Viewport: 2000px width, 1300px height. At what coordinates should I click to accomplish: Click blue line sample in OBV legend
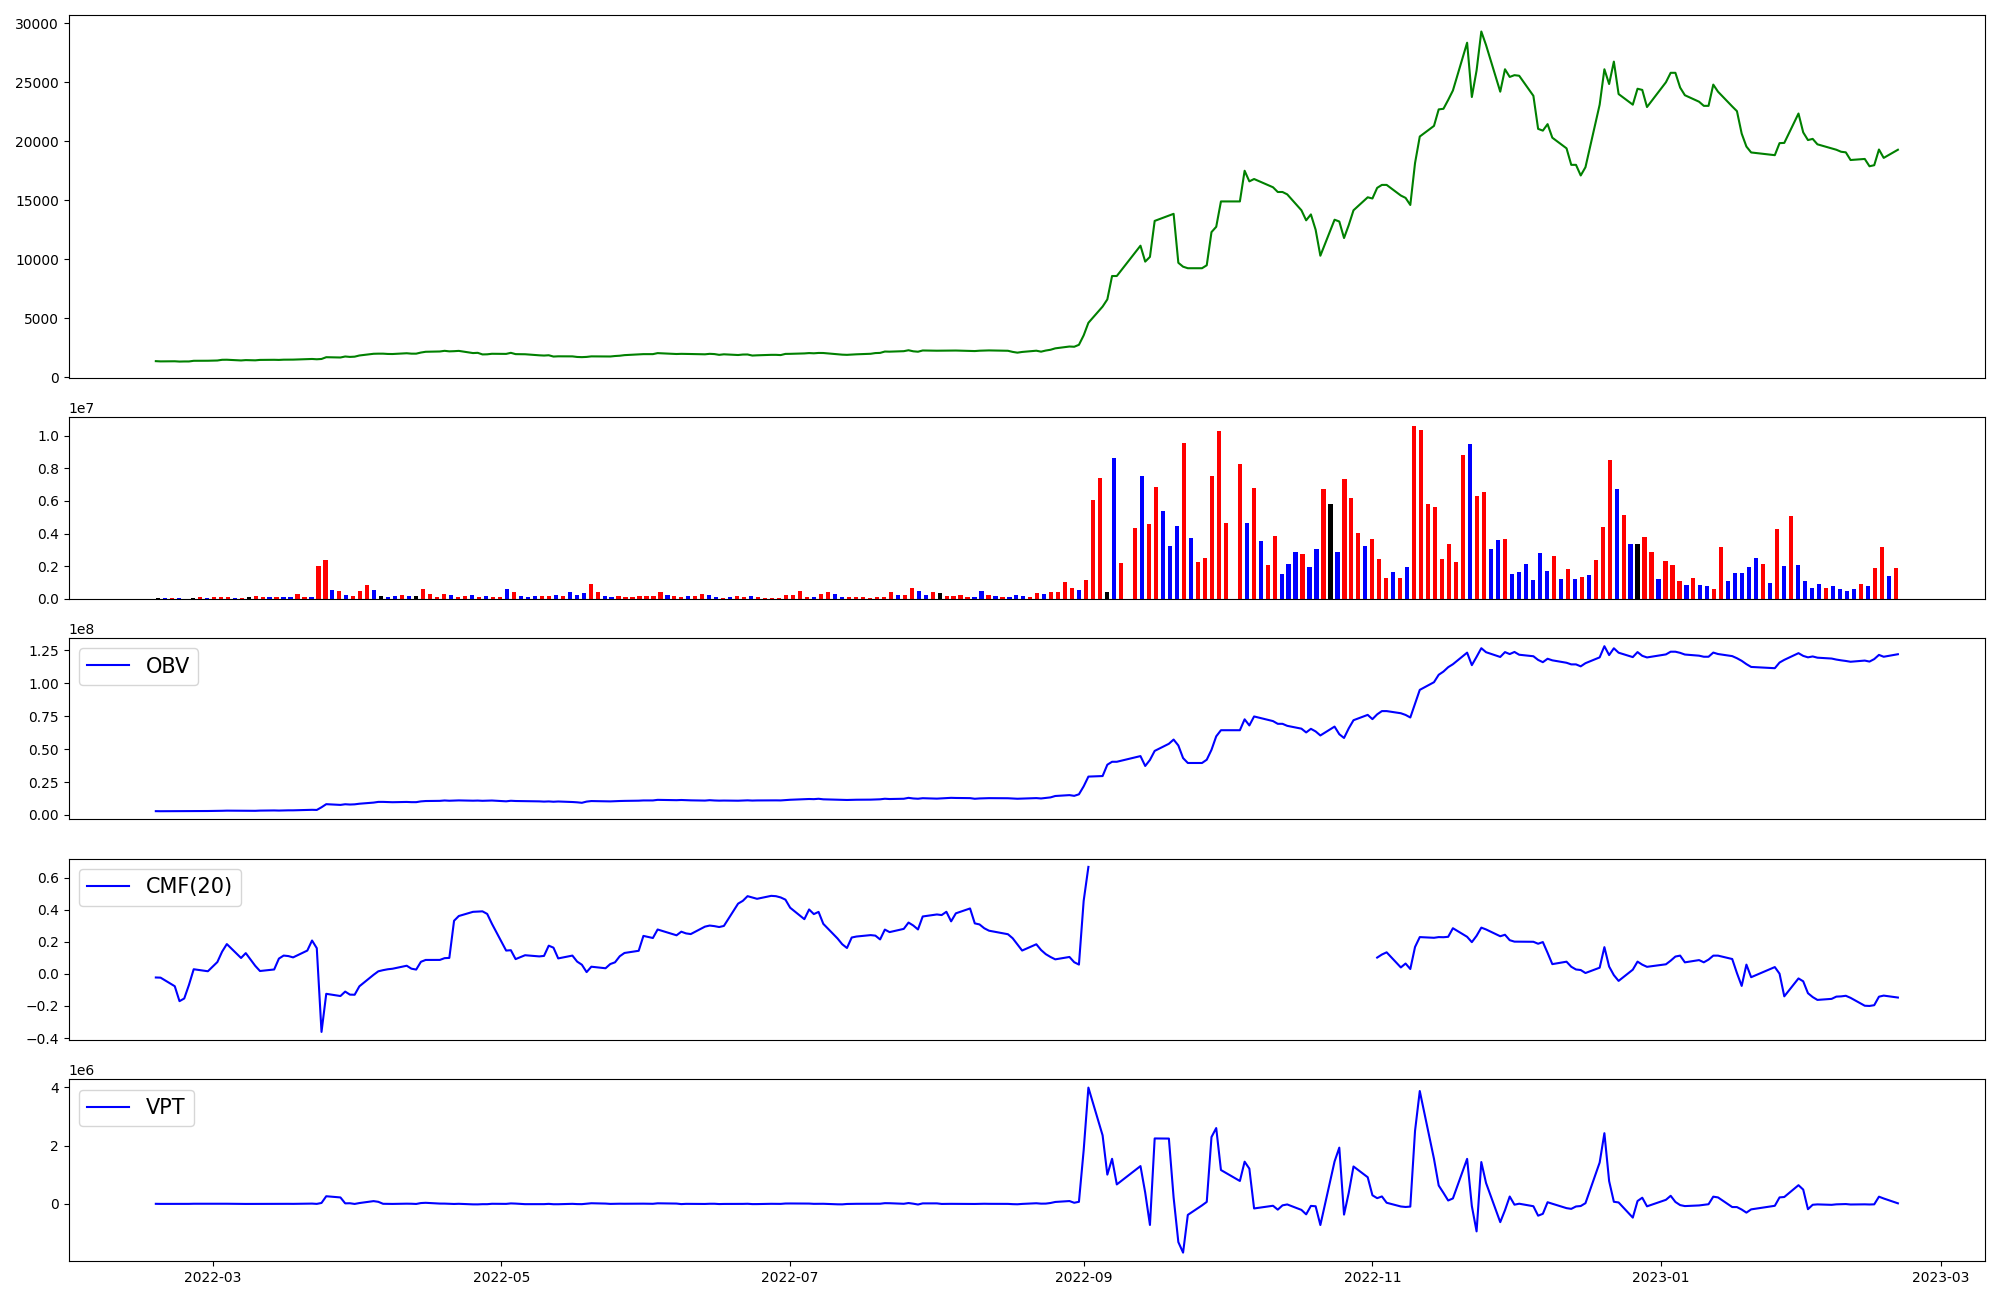(109, 666)
